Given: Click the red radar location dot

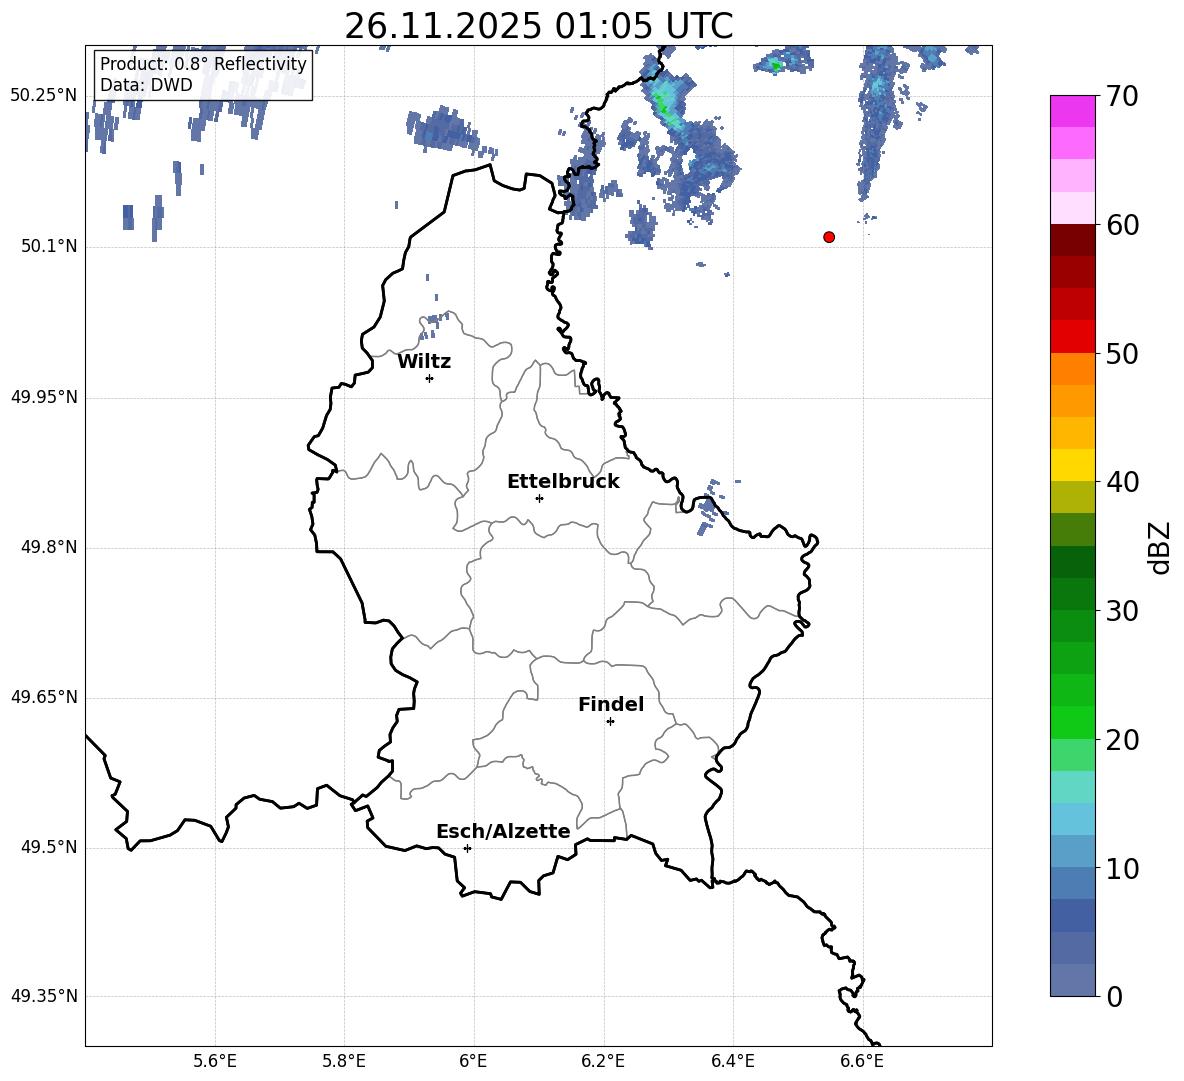Looking at the screenshot, I should click(x=829, y=237).
